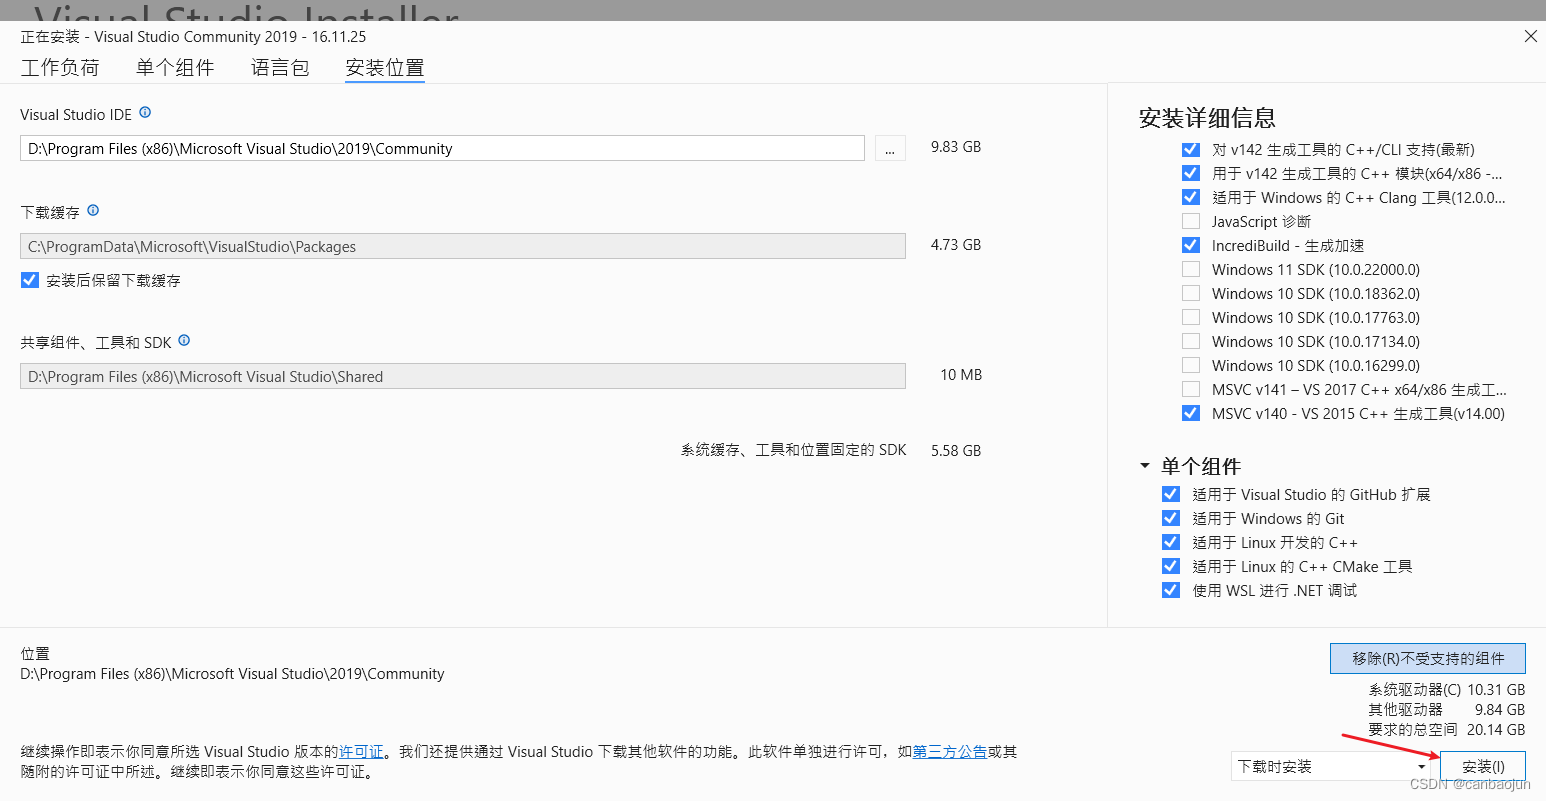The image size is (1546, 801).
Task: Enable MSVC v141 – VS 2017 C++ build tools
Action: (1191, 389)
